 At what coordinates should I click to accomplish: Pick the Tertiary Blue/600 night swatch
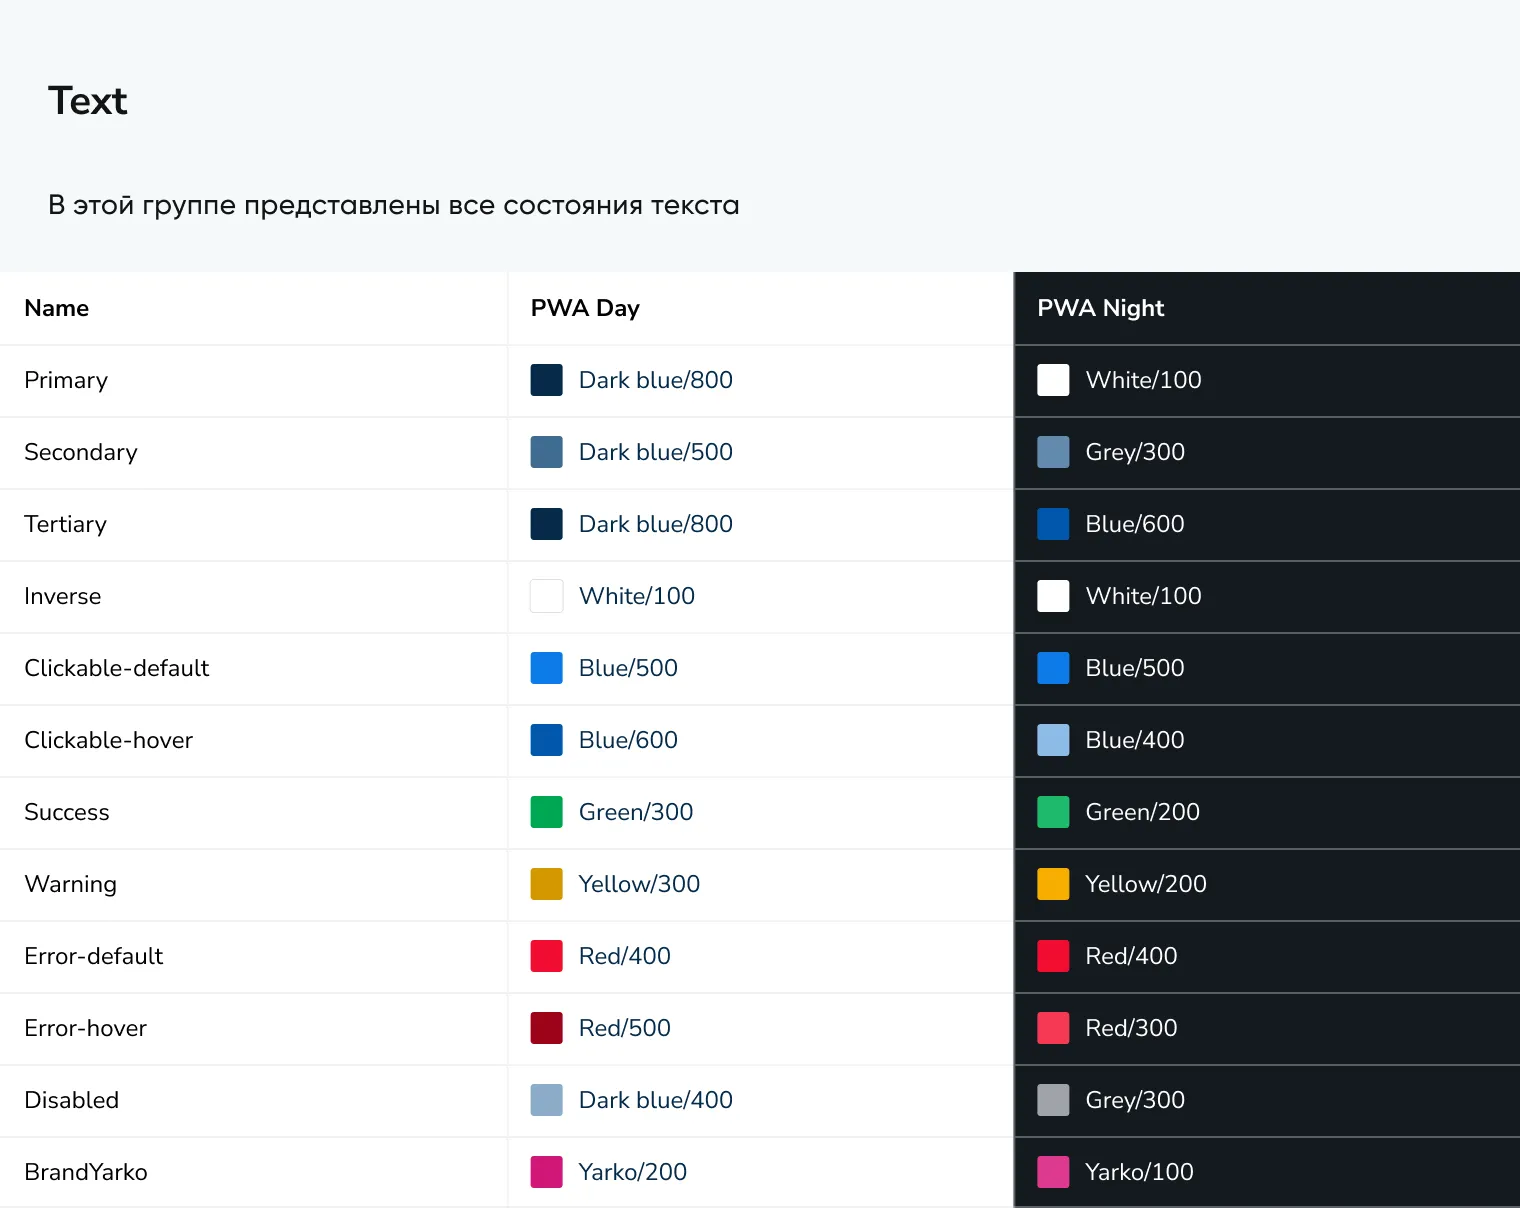pyautogui.click(x=1053, y=524)
